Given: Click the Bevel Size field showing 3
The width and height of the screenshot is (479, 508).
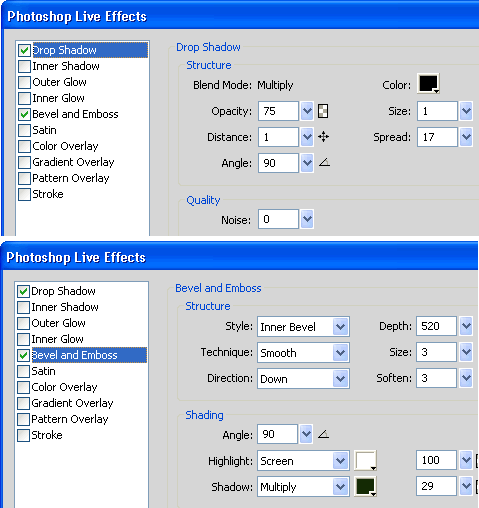Looking at the screenshot, I should pos(436,352).
